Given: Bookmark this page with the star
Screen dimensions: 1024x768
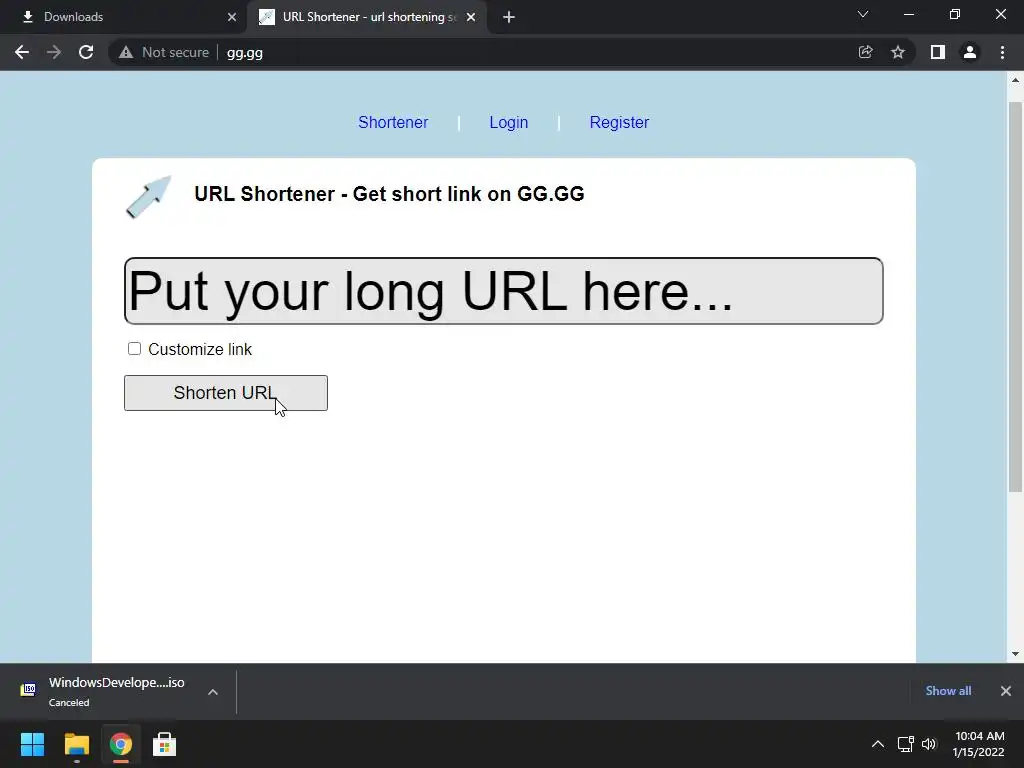Looking at the screenshot, I should click(x=898, y=52).
